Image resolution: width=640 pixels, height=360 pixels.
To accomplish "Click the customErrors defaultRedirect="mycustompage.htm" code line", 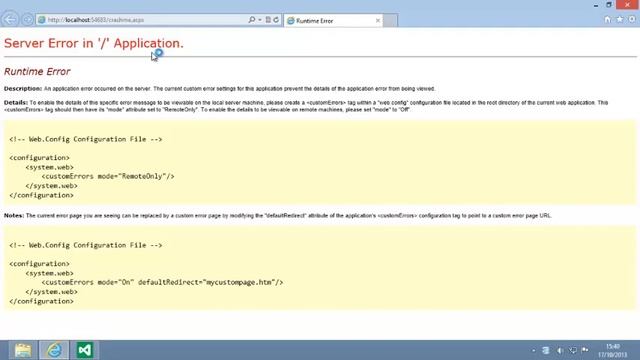I will point(162,282).
